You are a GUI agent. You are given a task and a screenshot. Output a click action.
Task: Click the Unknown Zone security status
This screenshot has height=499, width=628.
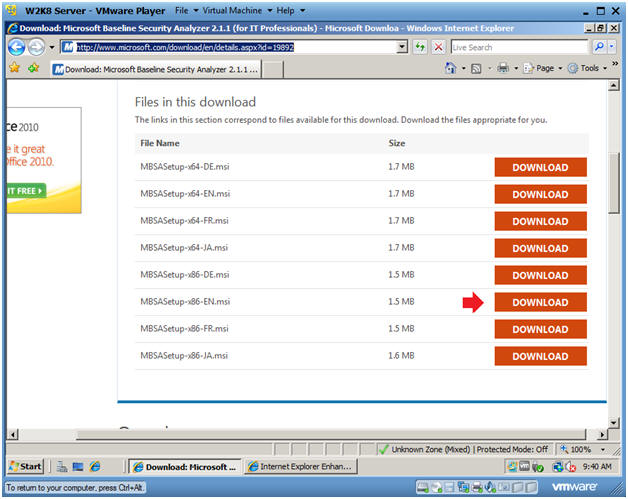pyautogui.click(x=465, y=449)
